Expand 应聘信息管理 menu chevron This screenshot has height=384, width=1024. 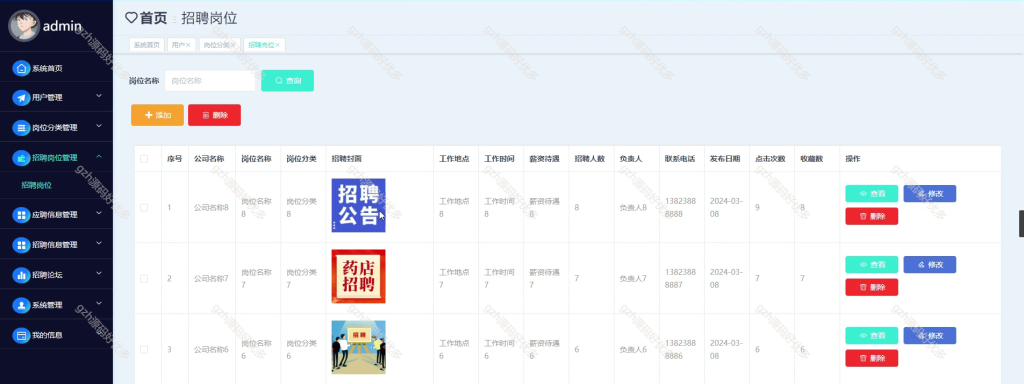point(99,213)
